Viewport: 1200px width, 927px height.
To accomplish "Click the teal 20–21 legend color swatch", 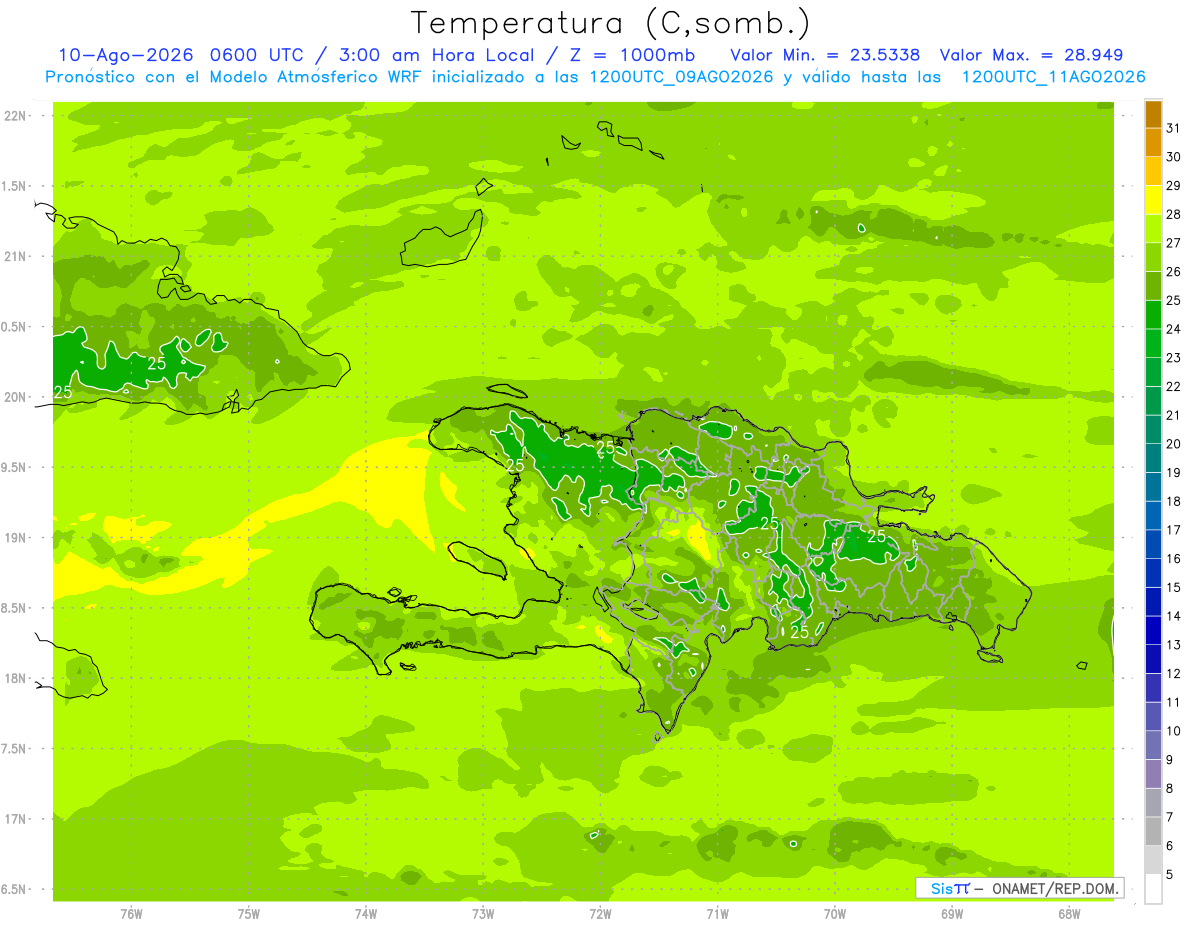I will click(x=1153, y=430).
